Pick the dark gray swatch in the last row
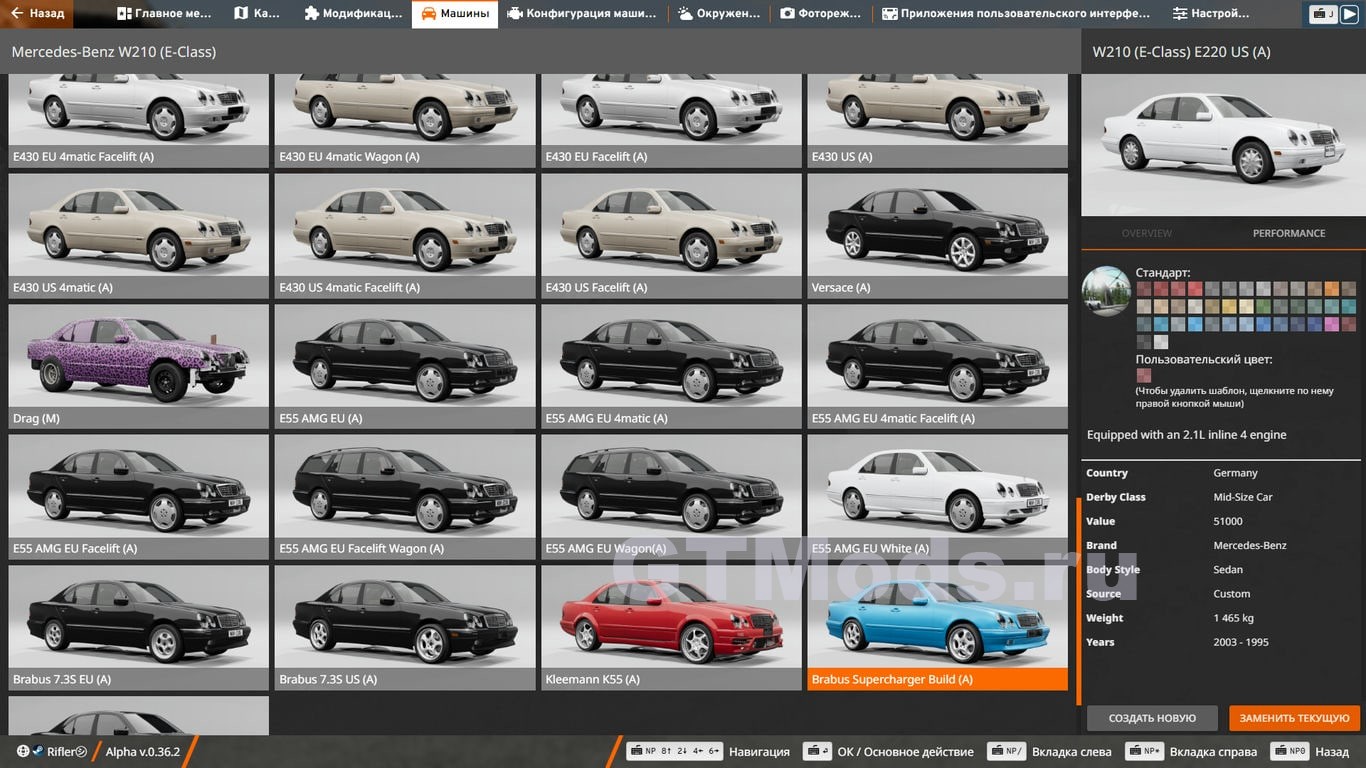 pos(1144,342)
